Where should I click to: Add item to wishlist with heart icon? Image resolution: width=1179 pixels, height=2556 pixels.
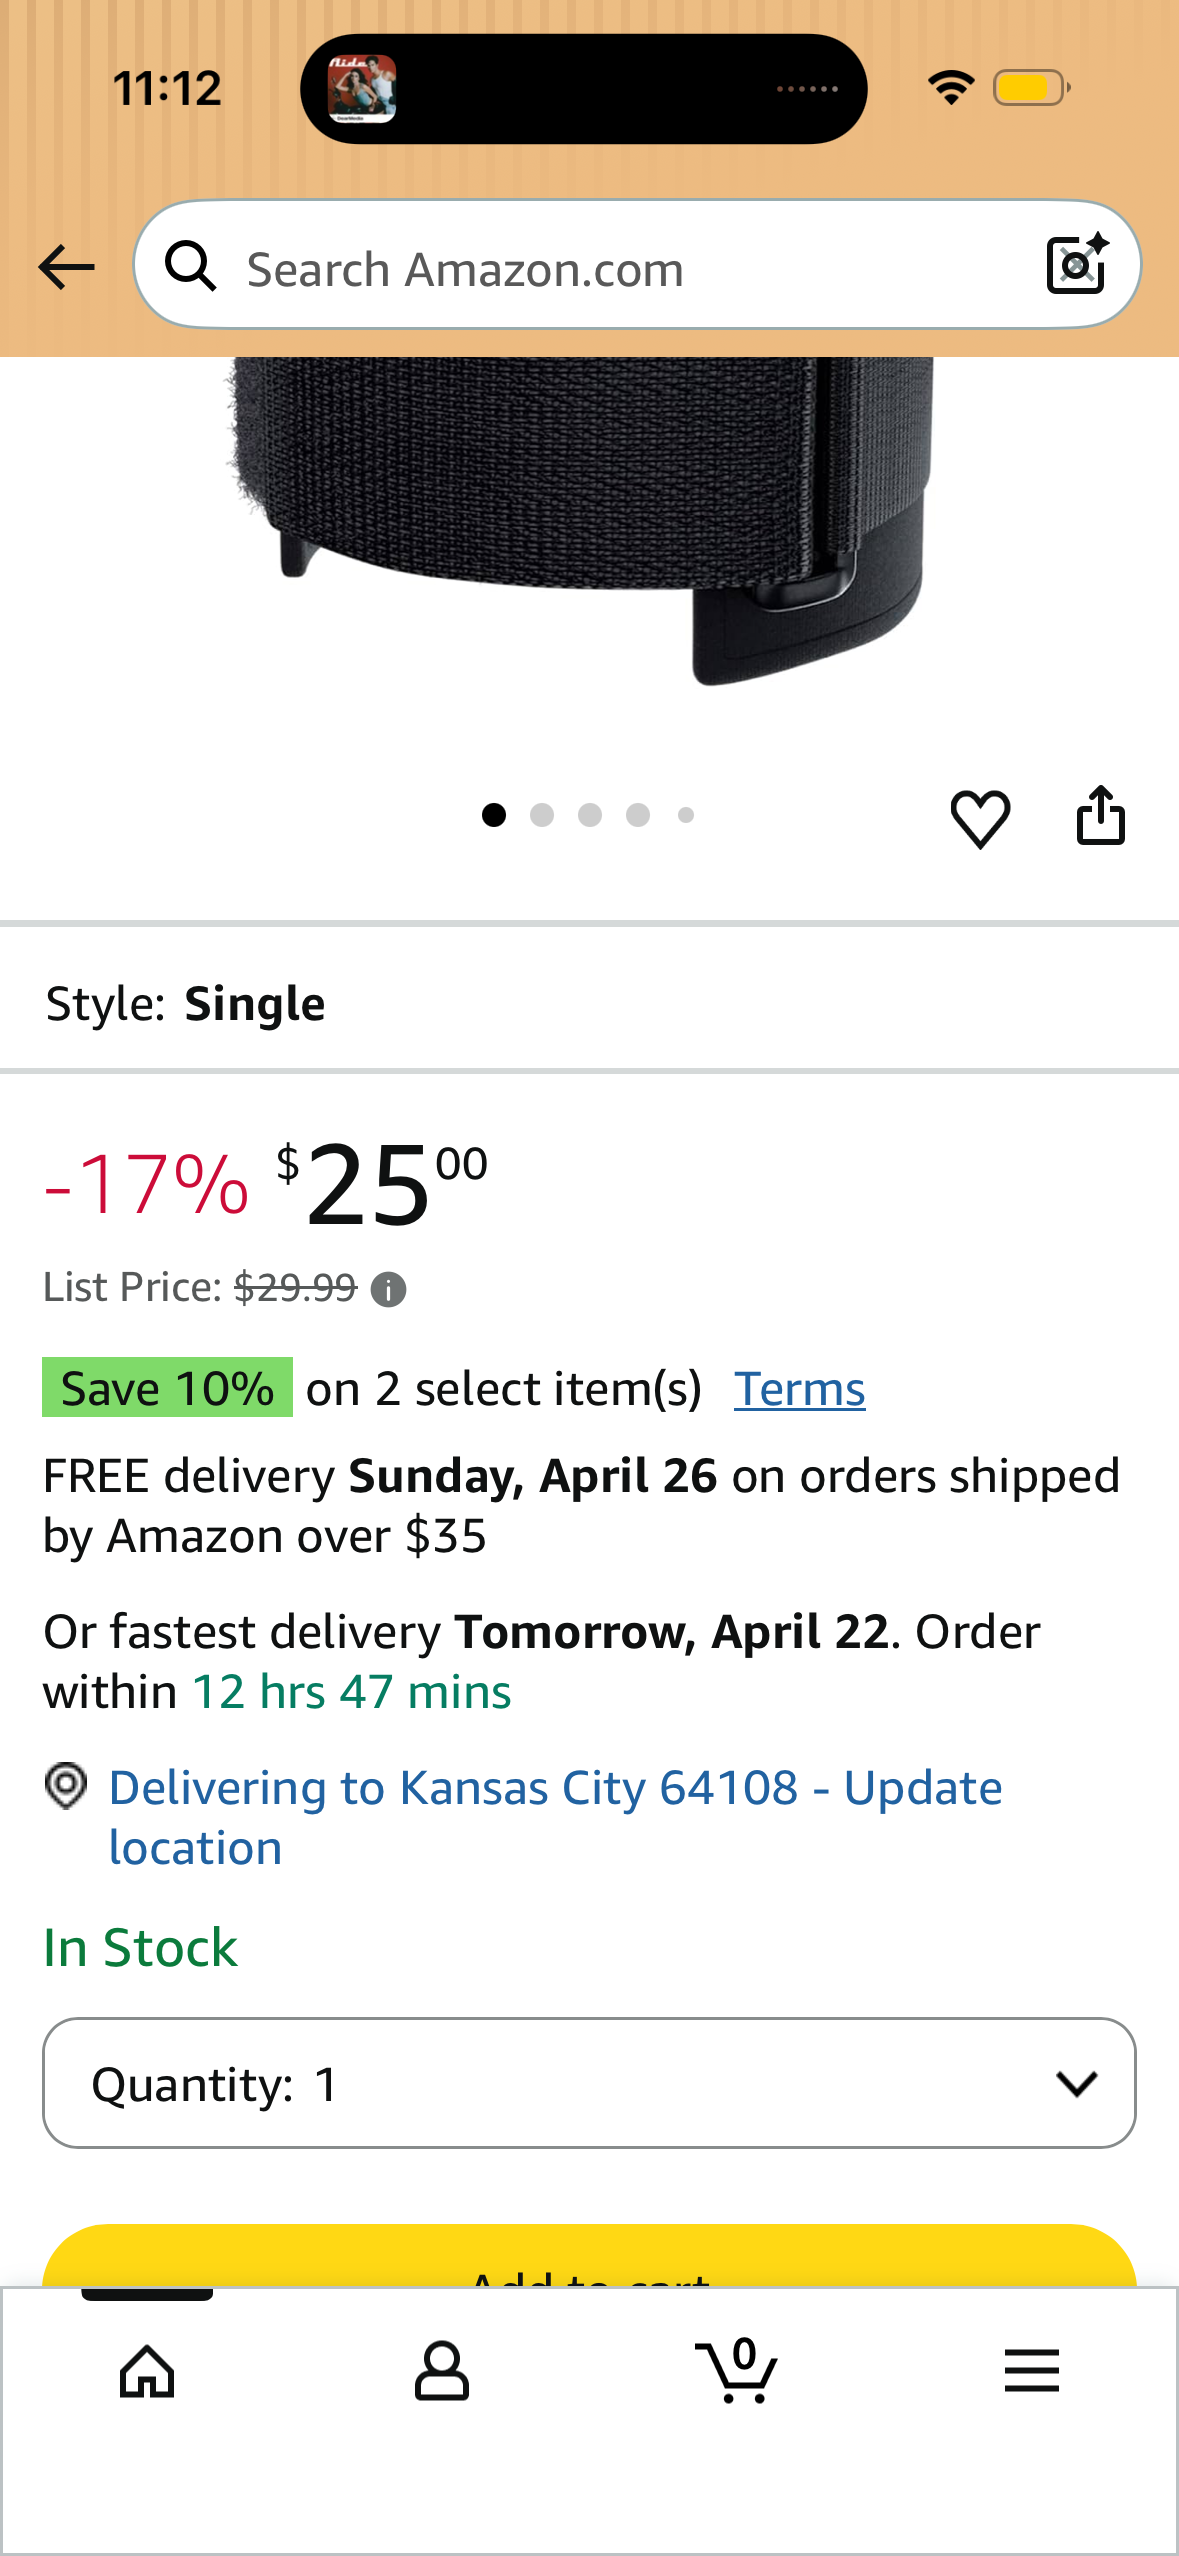pyautogui.click(x=980, y=817)
